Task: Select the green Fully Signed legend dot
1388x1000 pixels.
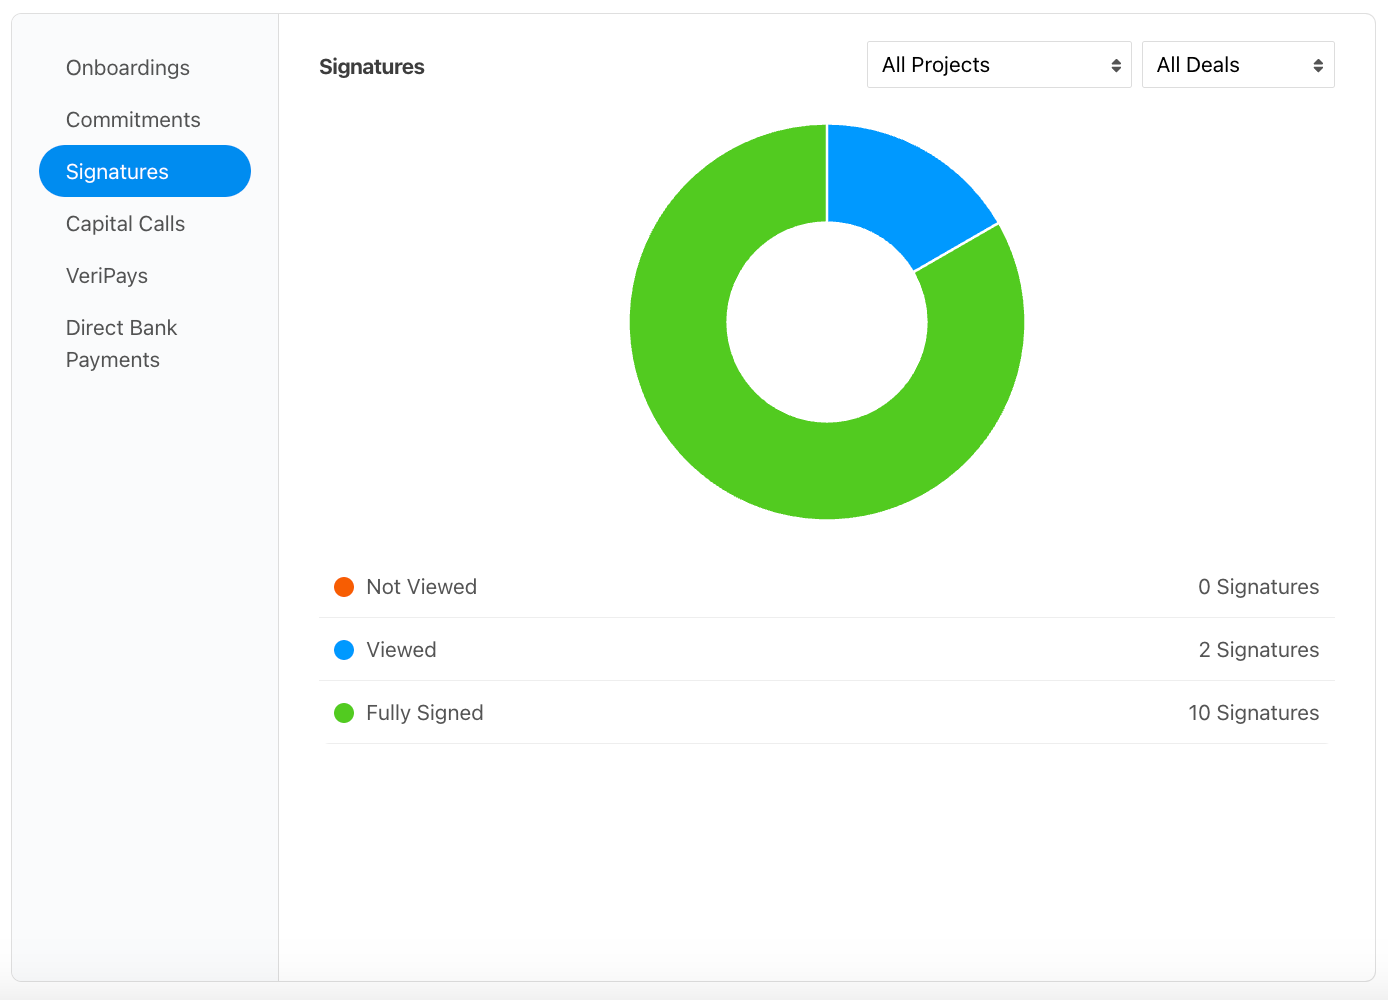Action: (x=344, y=713)
